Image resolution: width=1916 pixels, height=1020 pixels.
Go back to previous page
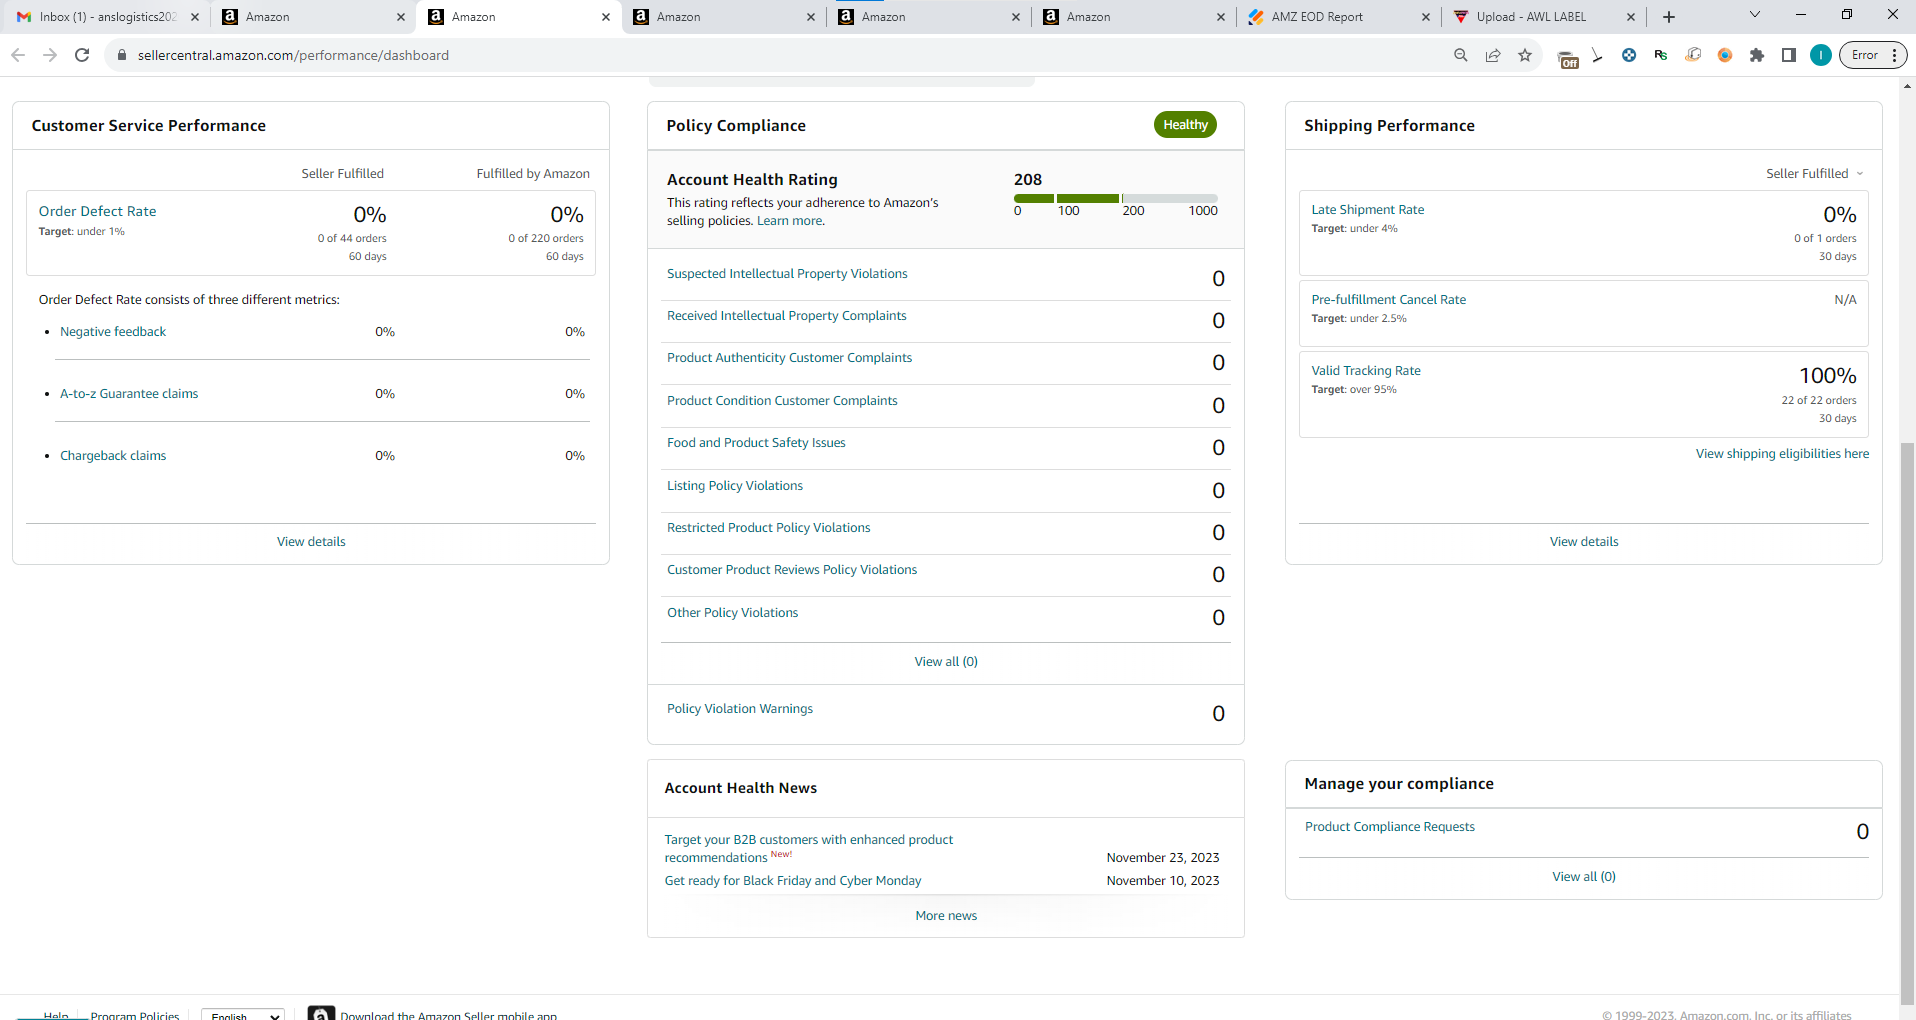(18, 55)
